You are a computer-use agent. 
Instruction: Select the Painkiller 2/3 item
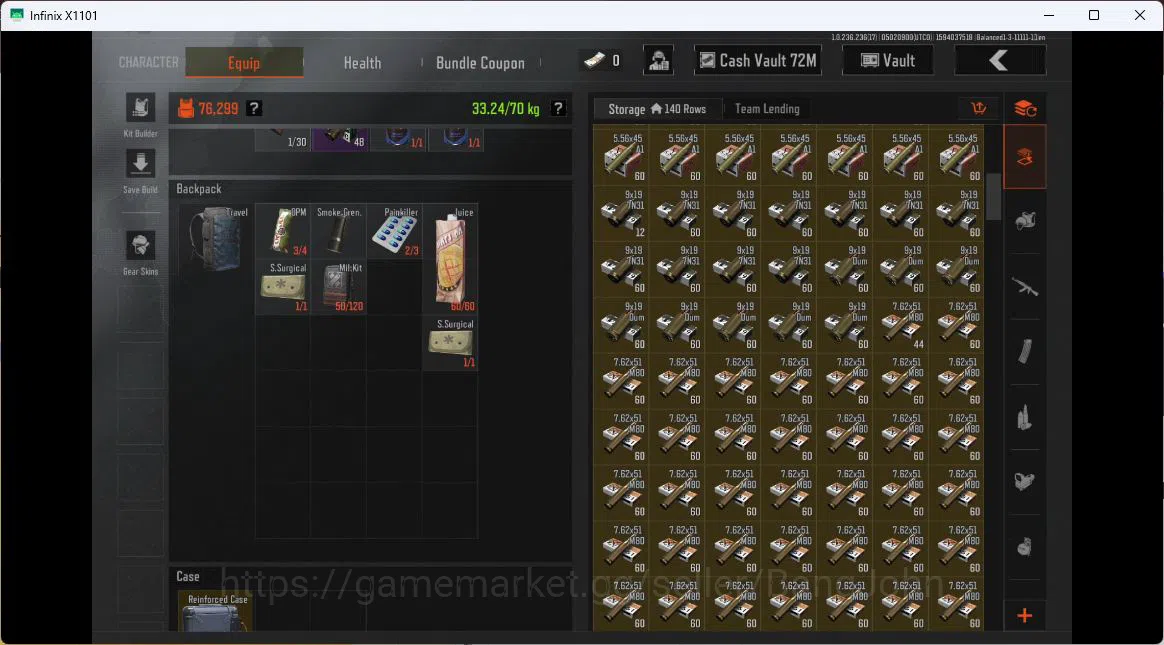(x=395, y=231)
